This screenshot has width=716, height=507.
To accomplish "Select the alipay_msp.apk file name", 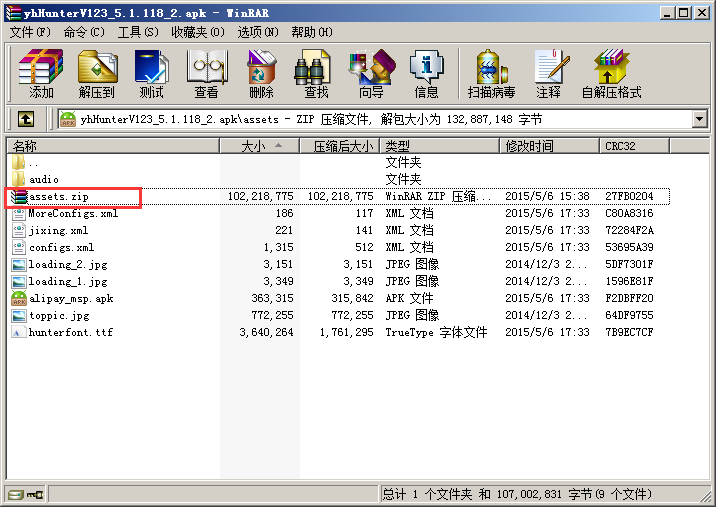I will 71,299.
